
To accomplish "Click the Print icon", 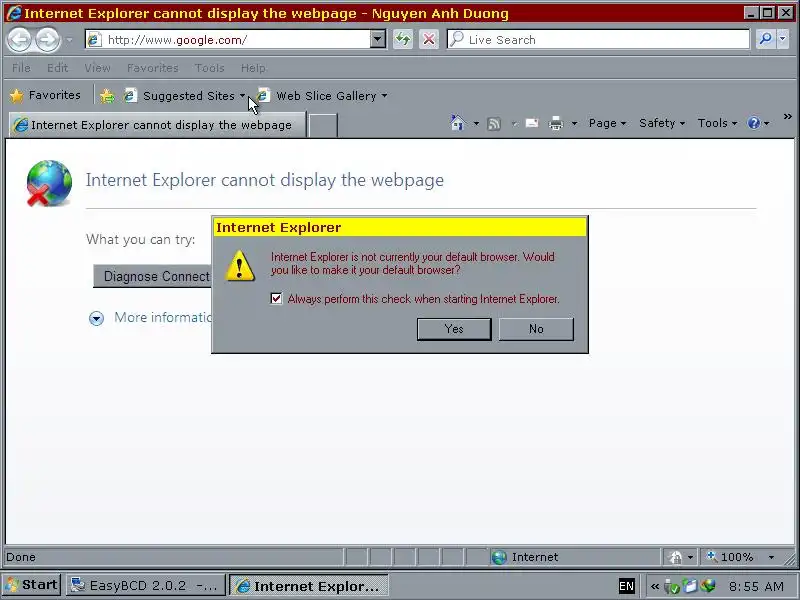I will [x=556, y=123].
